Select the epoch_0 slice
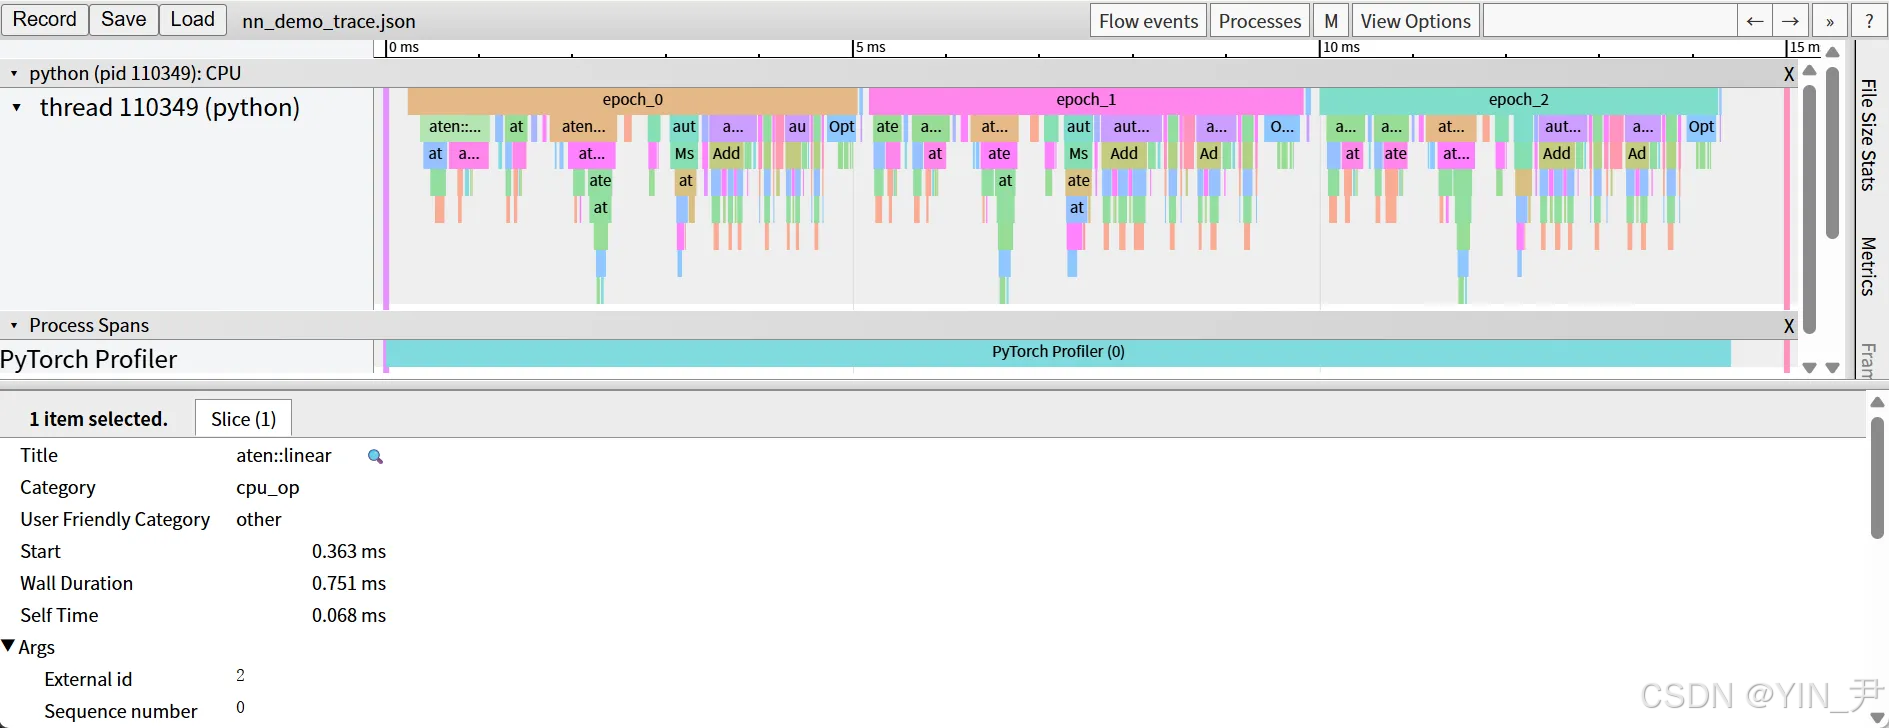1889x728 pixels. pos(632,100)
